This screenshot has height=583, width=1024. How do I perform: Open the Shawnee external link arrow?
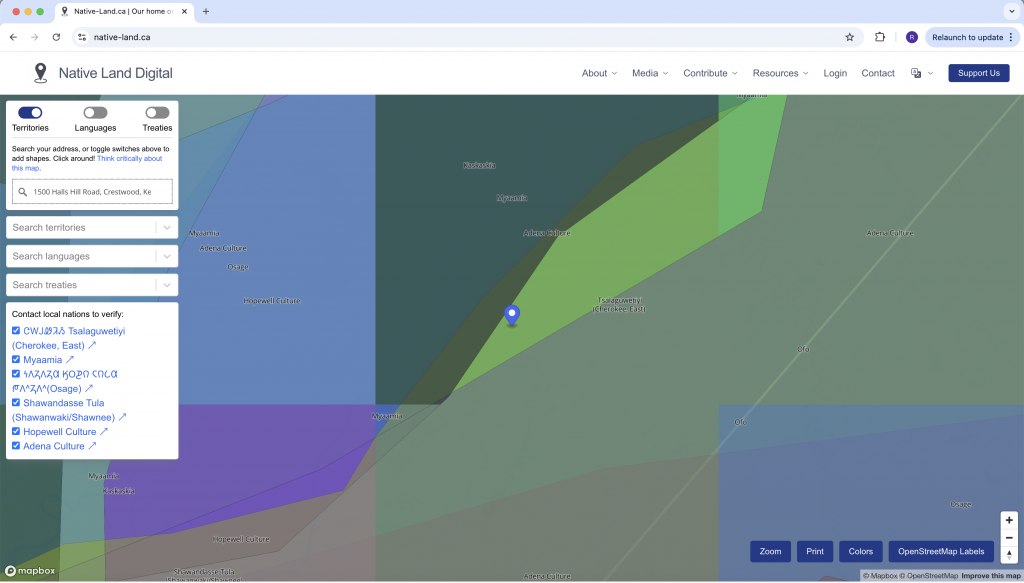point(122,417)
